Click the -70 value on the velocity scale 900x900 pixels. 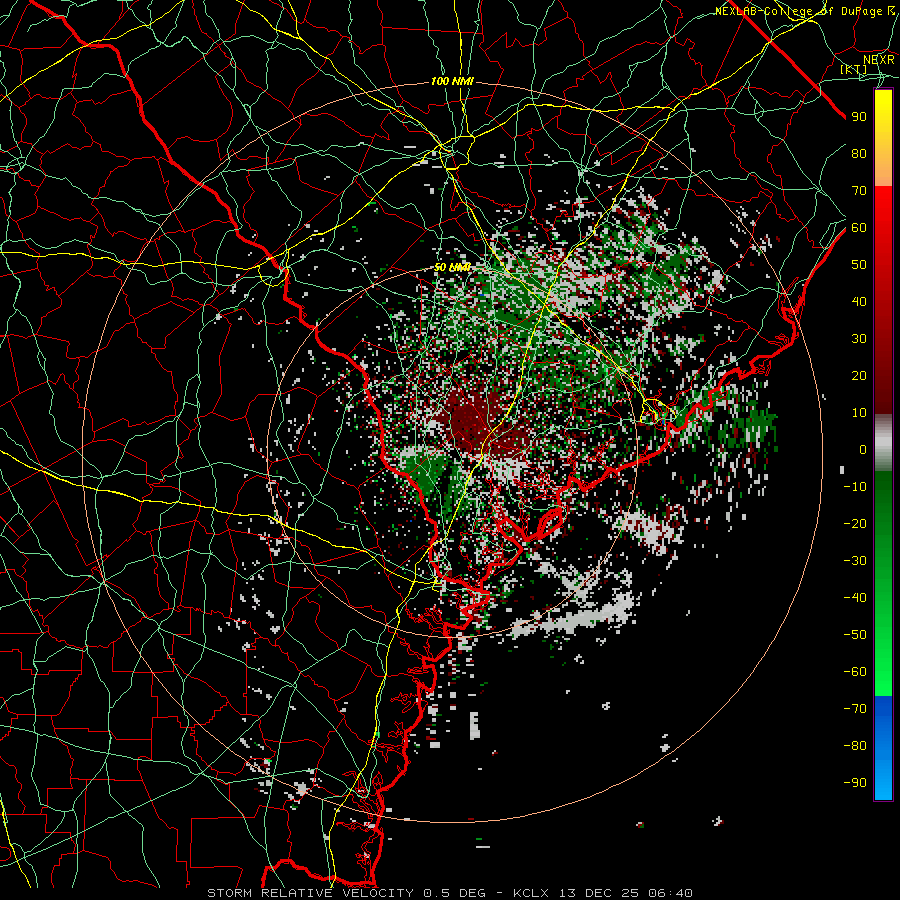point(855,709)
